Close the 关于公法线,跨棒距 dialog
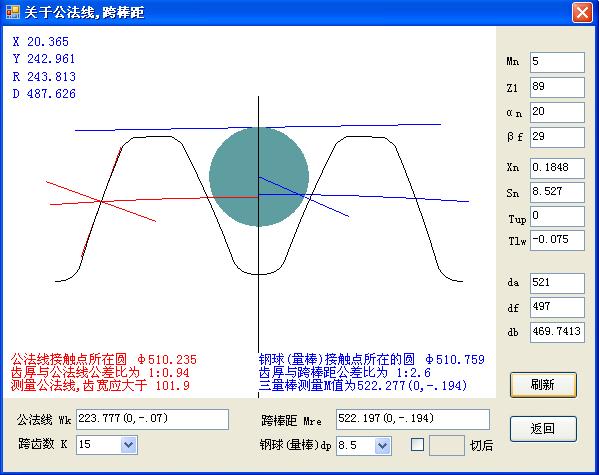The width and height of the screenshot is (599, 475). point(582,13)
